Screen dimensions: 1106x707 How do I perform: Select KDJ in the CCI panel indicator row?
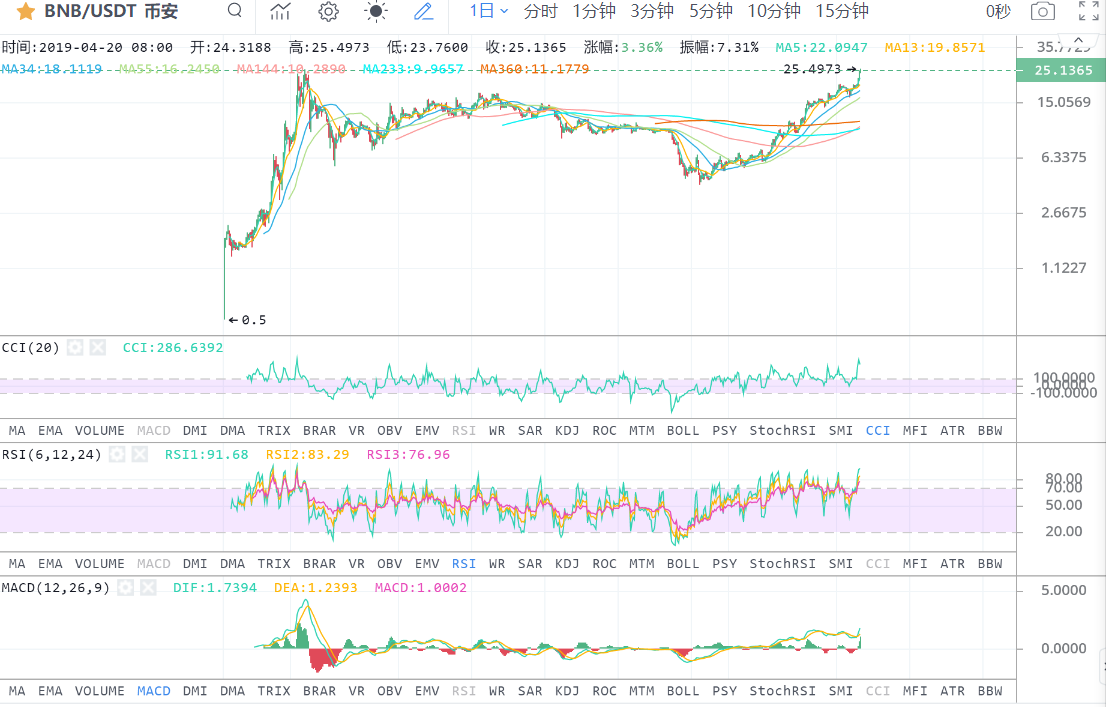click(567, 430)
